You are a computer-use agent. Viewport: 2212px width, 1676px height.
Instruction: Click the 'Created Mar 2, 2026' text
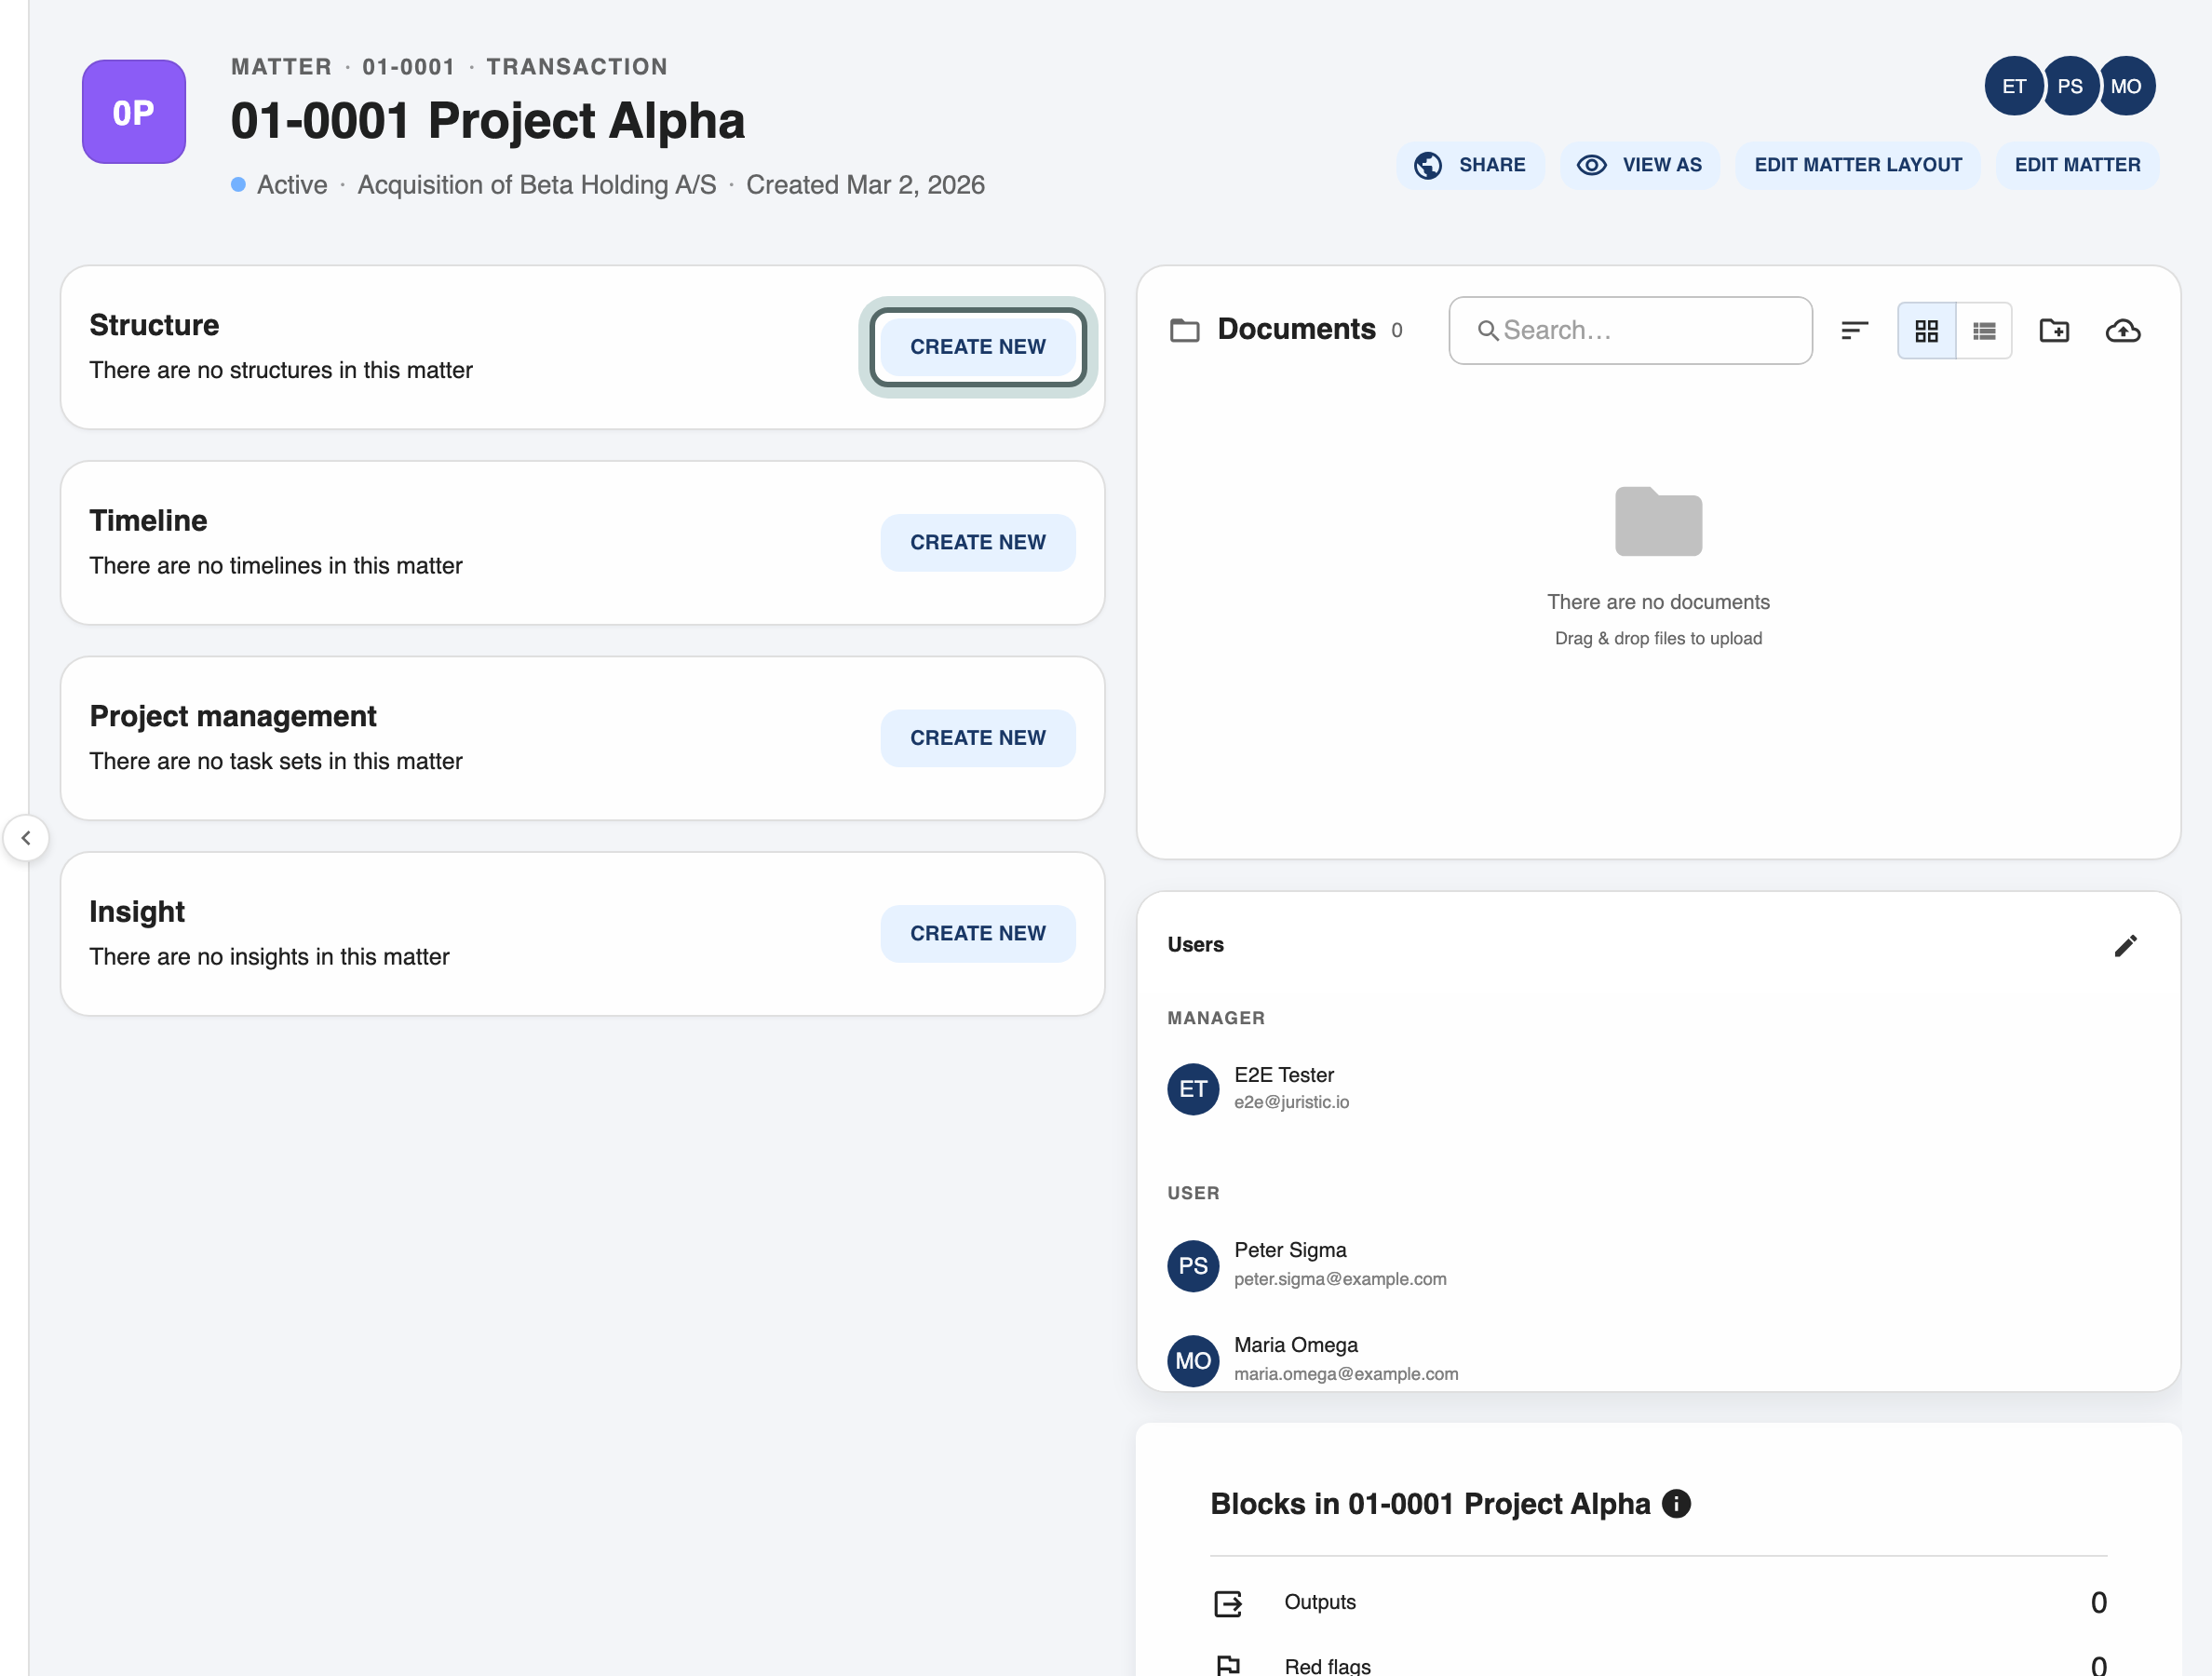pos(865,185)
